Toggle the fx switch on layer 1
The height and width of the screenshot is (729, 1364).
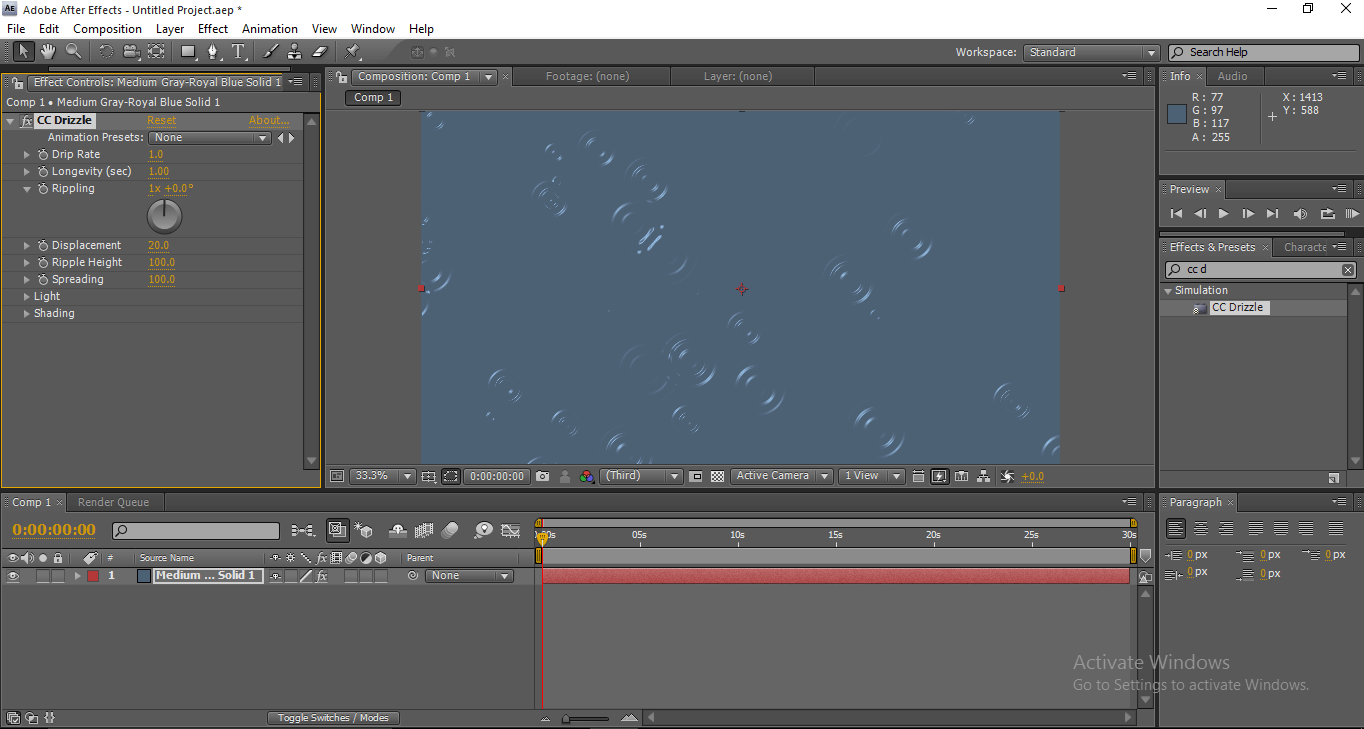point(322,576)
